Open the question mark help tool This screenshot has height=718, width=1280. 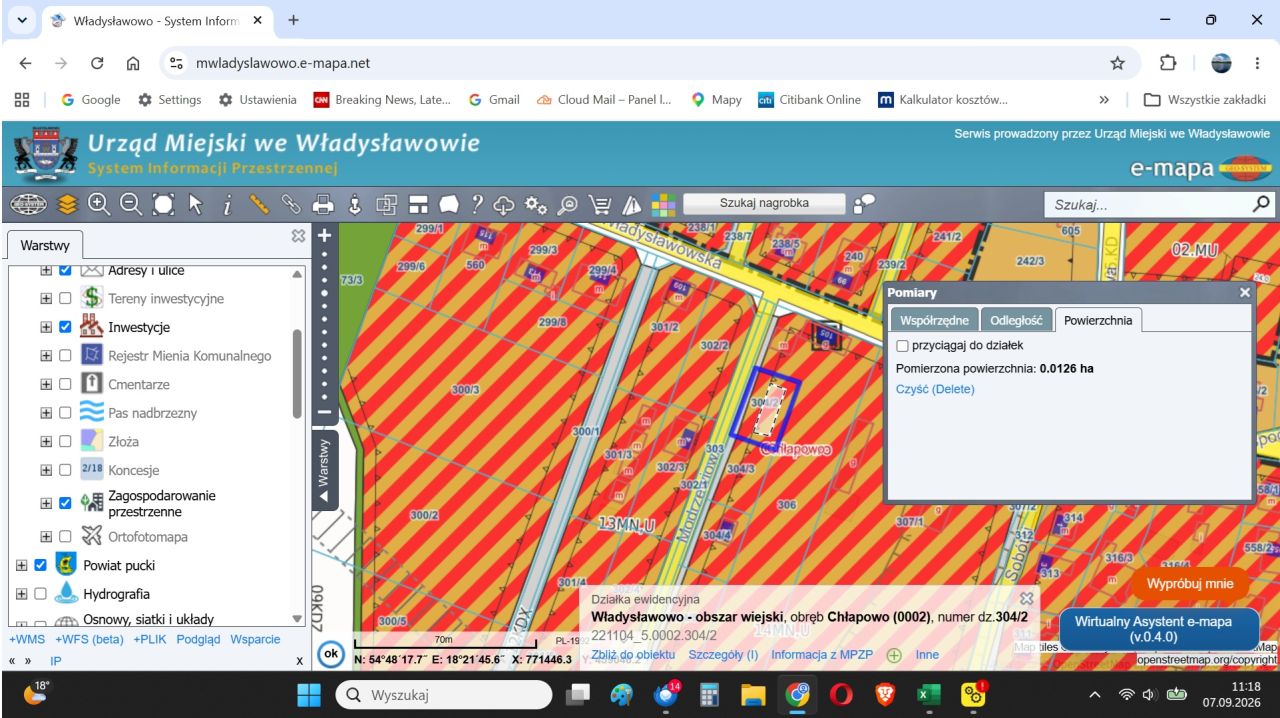click(x=479, y=204)
